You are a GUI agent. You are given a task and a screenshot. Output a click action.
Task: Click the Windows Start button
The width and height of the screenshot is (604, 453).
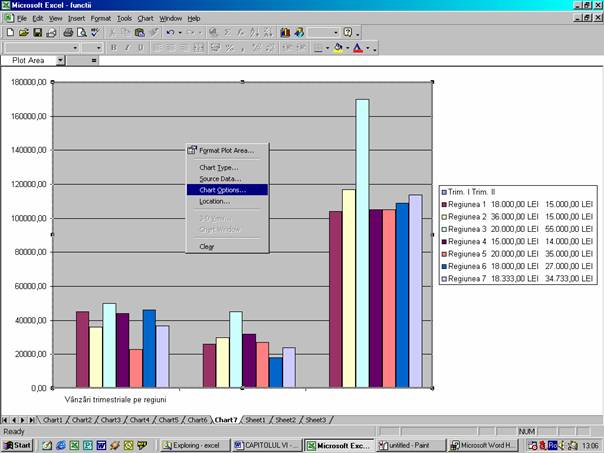tap(18, 445)
